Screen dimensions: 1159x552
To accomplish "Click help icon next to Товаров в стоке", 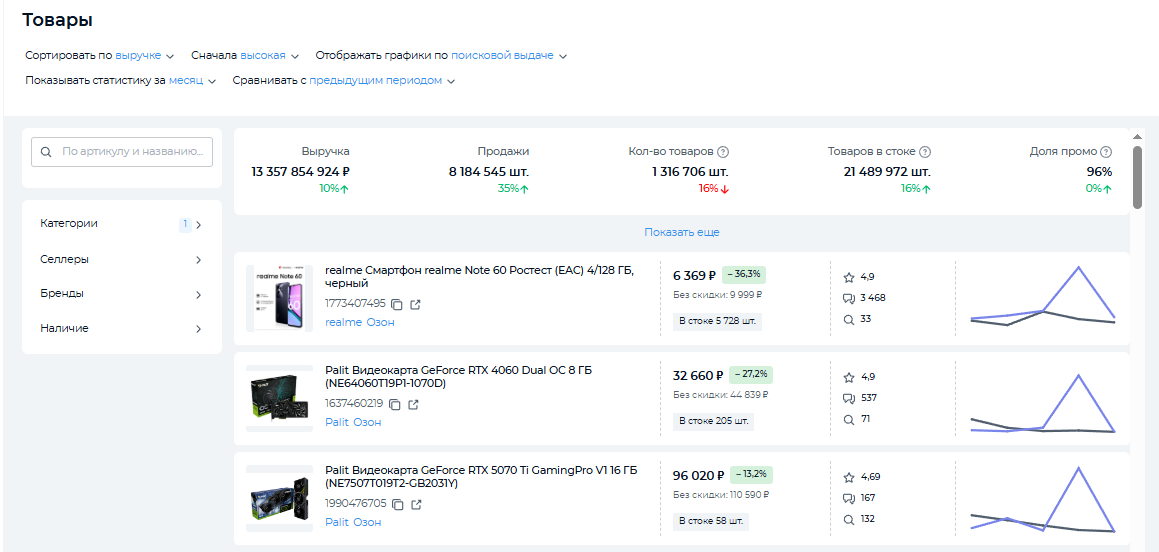I will pyautogui.click(x=925, y=152).
